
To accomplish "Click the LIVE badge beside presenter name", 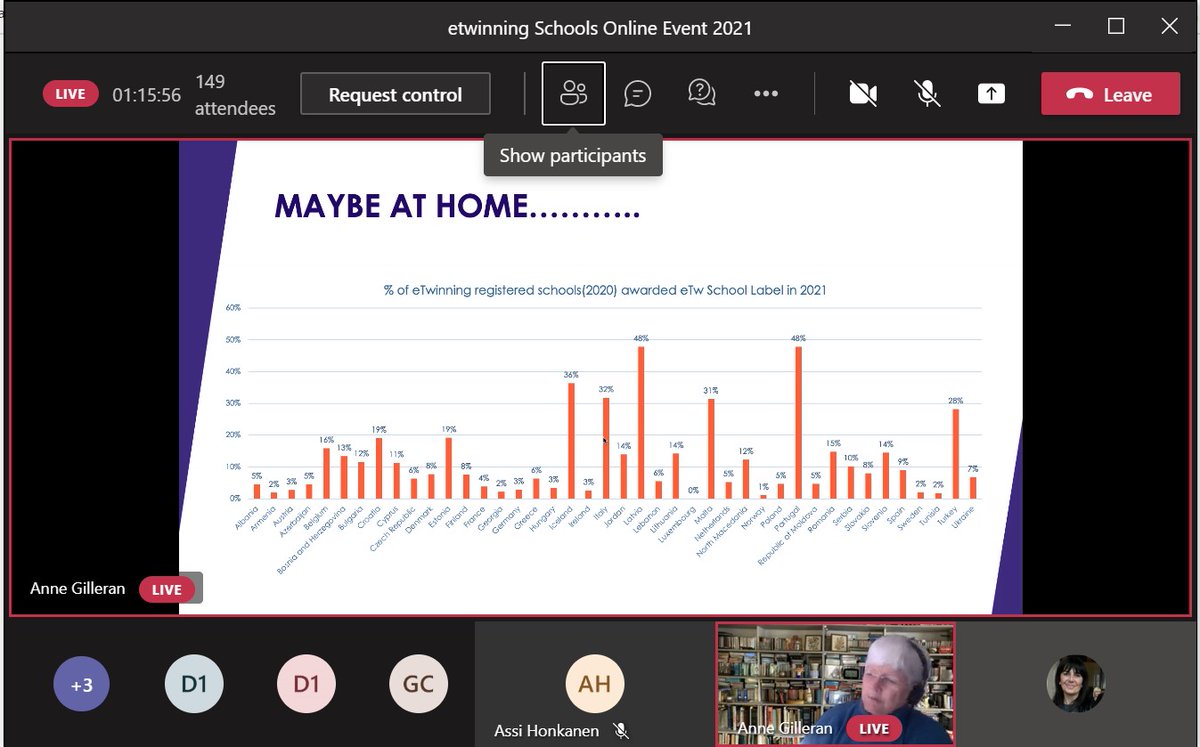I will click(x=166, y=589).
